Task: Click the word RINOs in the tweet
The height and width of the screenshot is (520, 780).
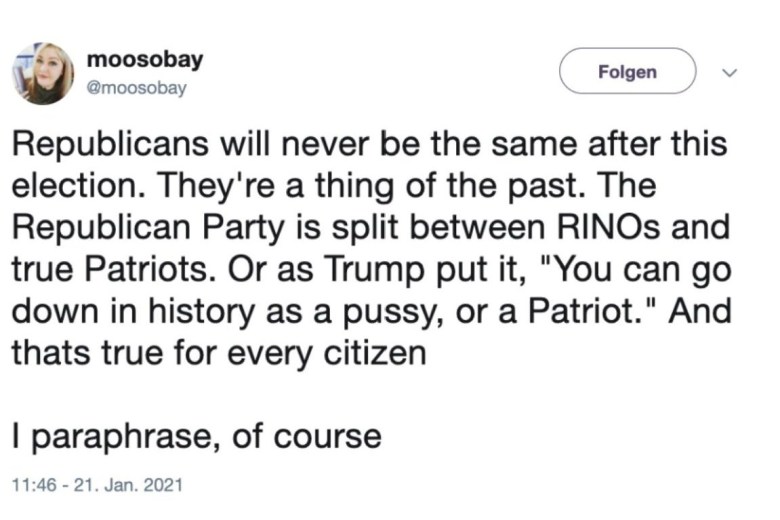Action: 608,227
